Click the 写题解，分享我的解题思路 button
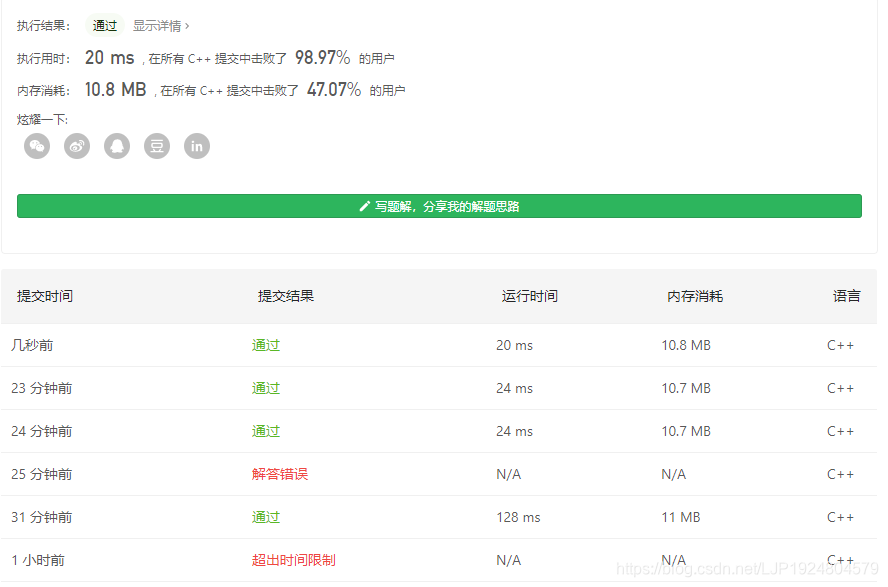The width and height of the screenshot is (888, 587). 439,205
